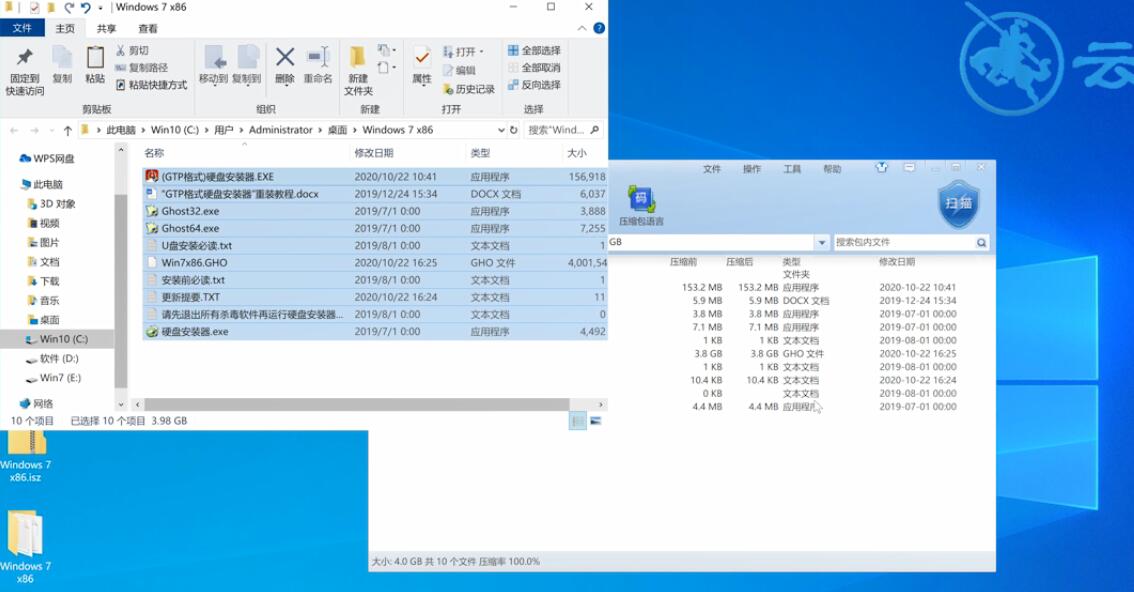The width and height of the screenshot is (1134, 592).
Task: Switch Explorer to the large icons view toggle
Action: pyautogui.click(x=595, y=421)
